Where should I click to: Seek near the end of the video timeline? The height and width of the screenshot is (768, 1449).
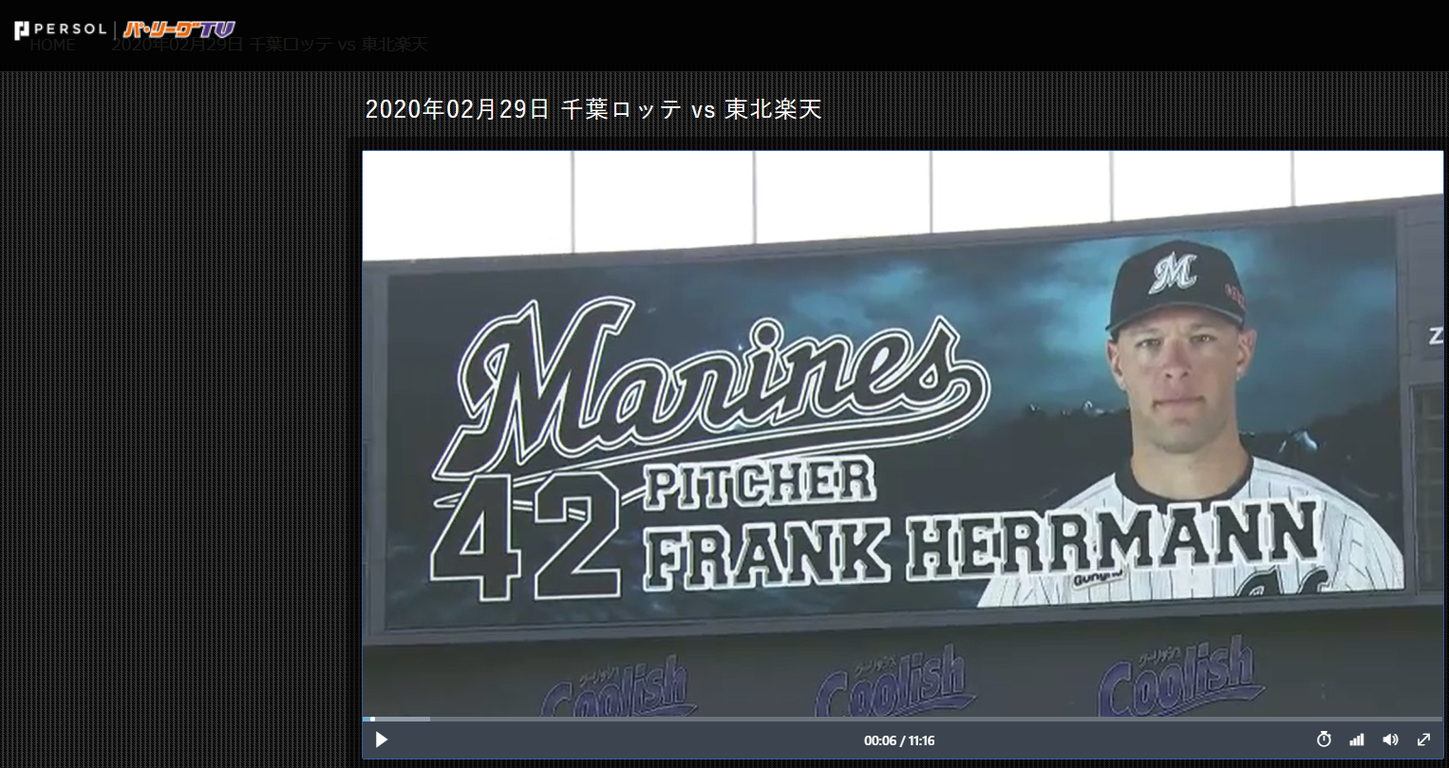1430,719
